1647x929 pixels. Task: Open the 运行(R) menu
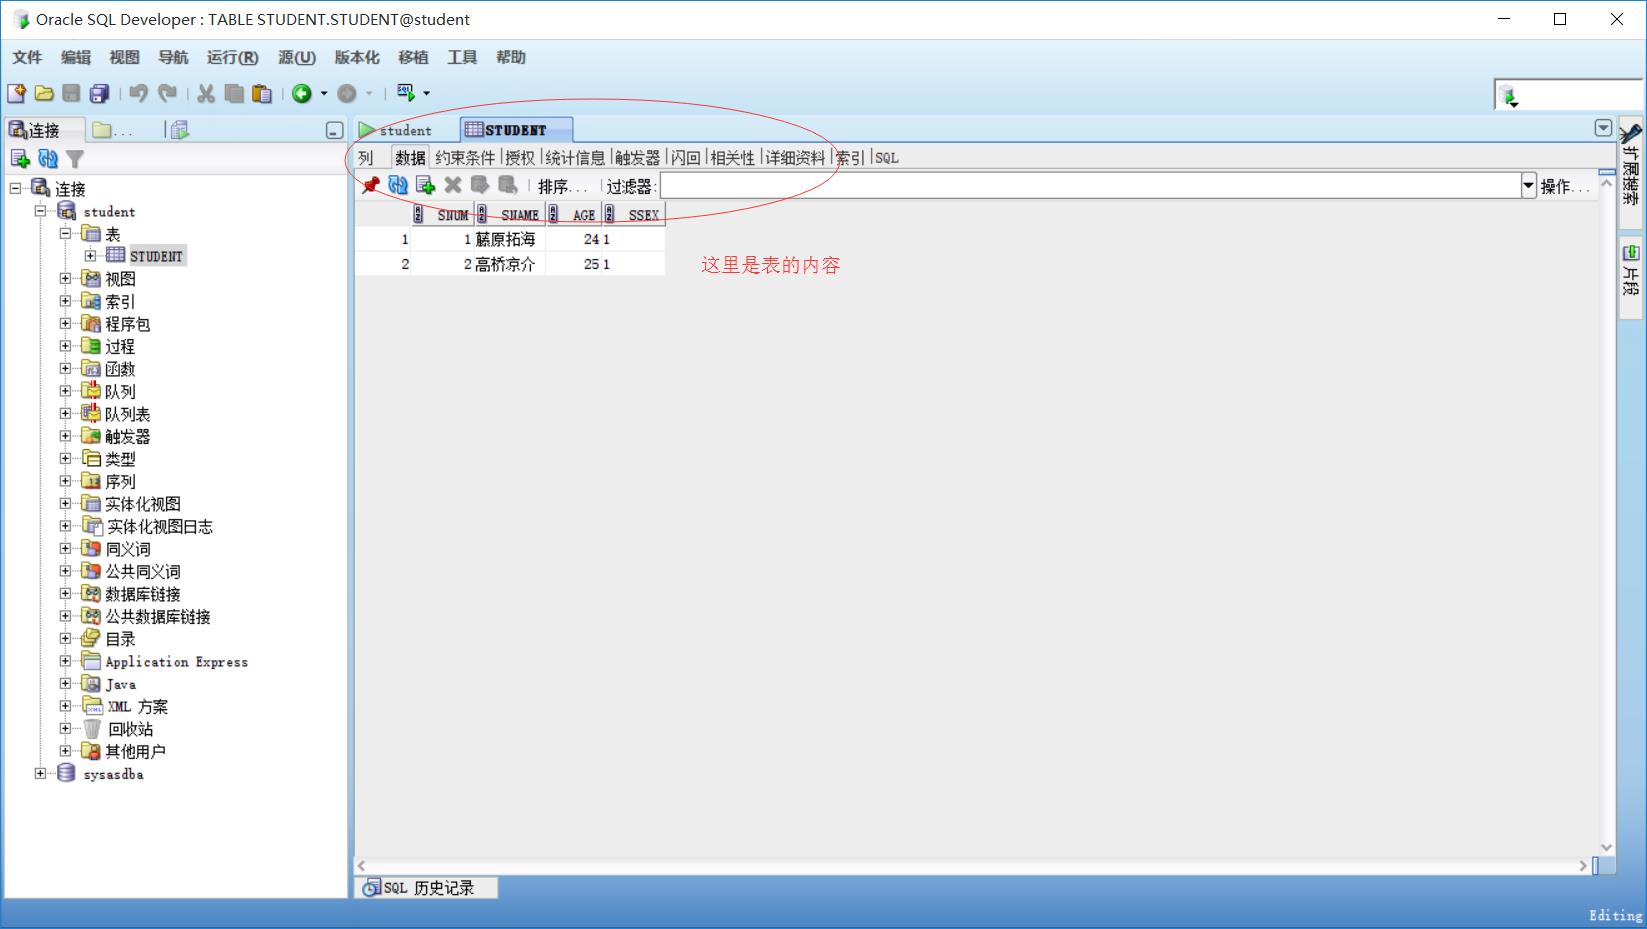[x=232, y=57]
